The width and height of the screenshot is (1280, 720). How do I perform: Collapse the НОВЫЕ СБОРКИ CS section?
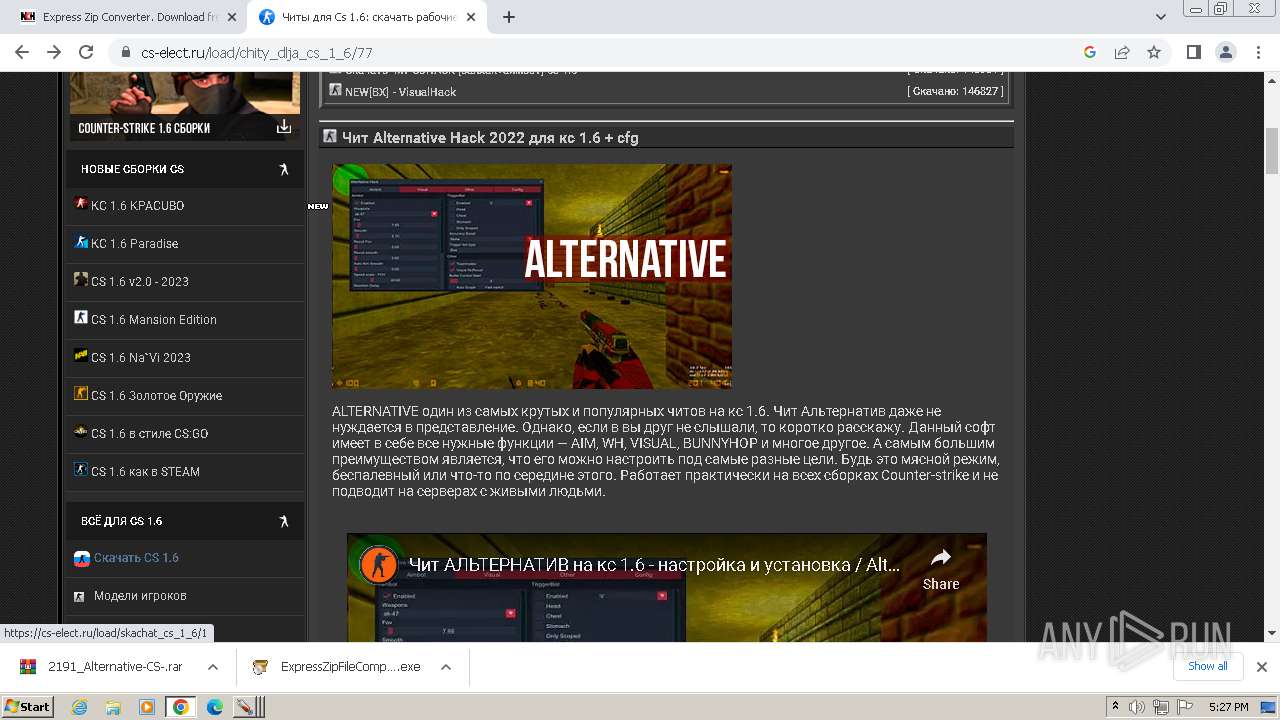[x=284, y=169]
